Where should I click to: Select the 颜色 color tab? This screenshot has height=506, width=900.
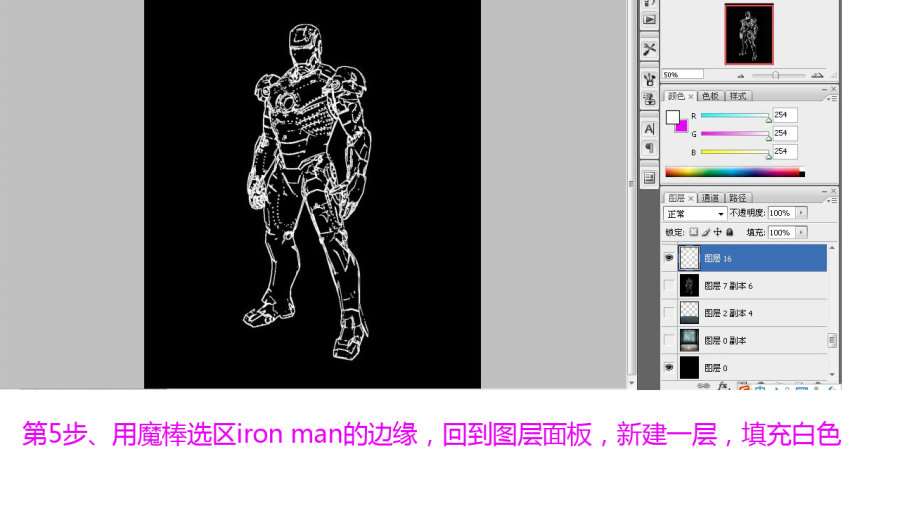[676, 96]
